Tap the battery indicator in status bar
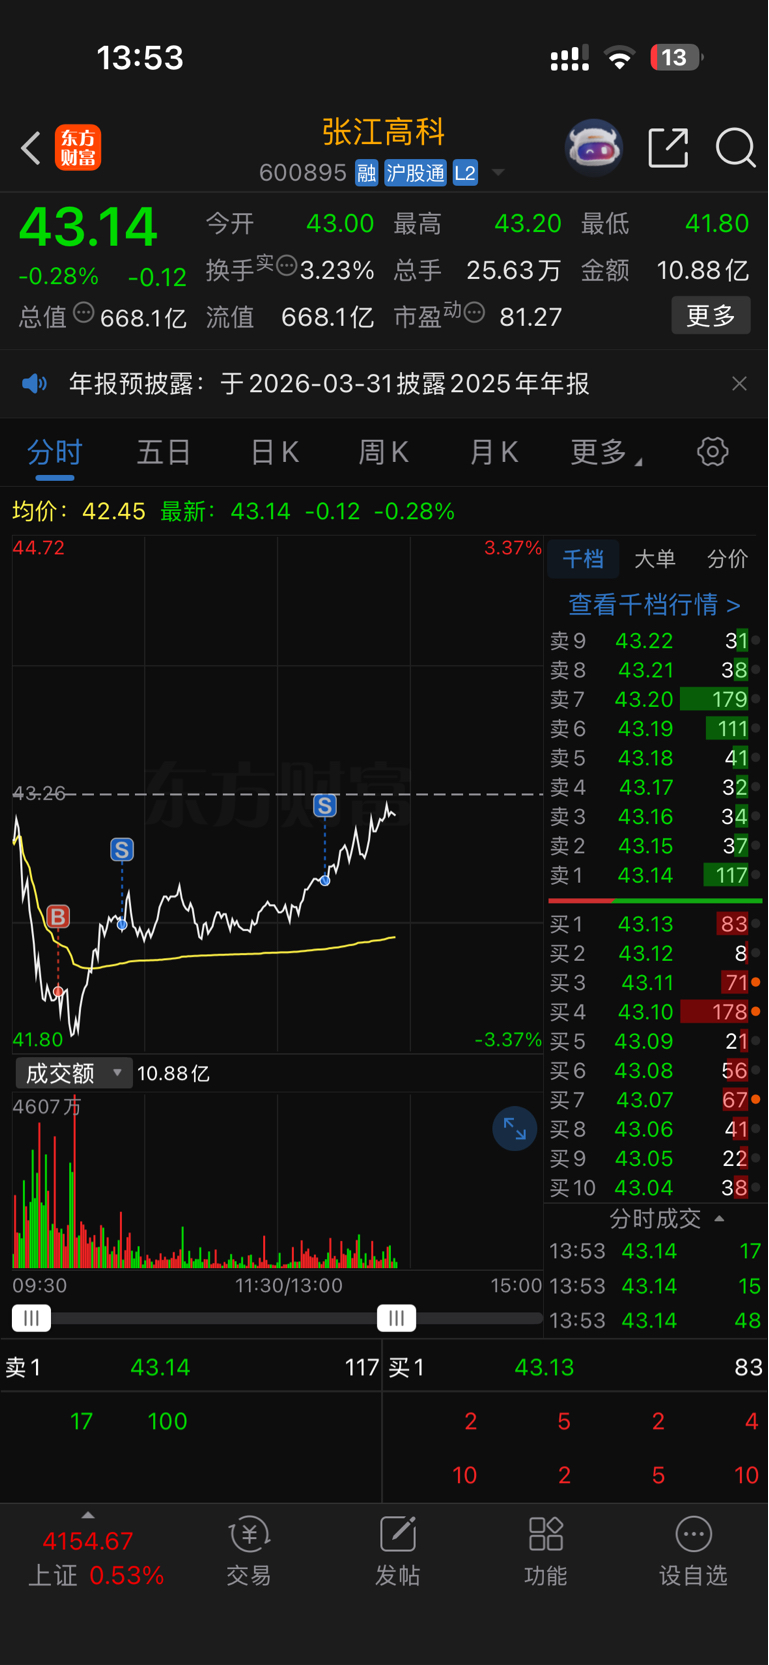Screen dimensions: 769x1665 677,58
